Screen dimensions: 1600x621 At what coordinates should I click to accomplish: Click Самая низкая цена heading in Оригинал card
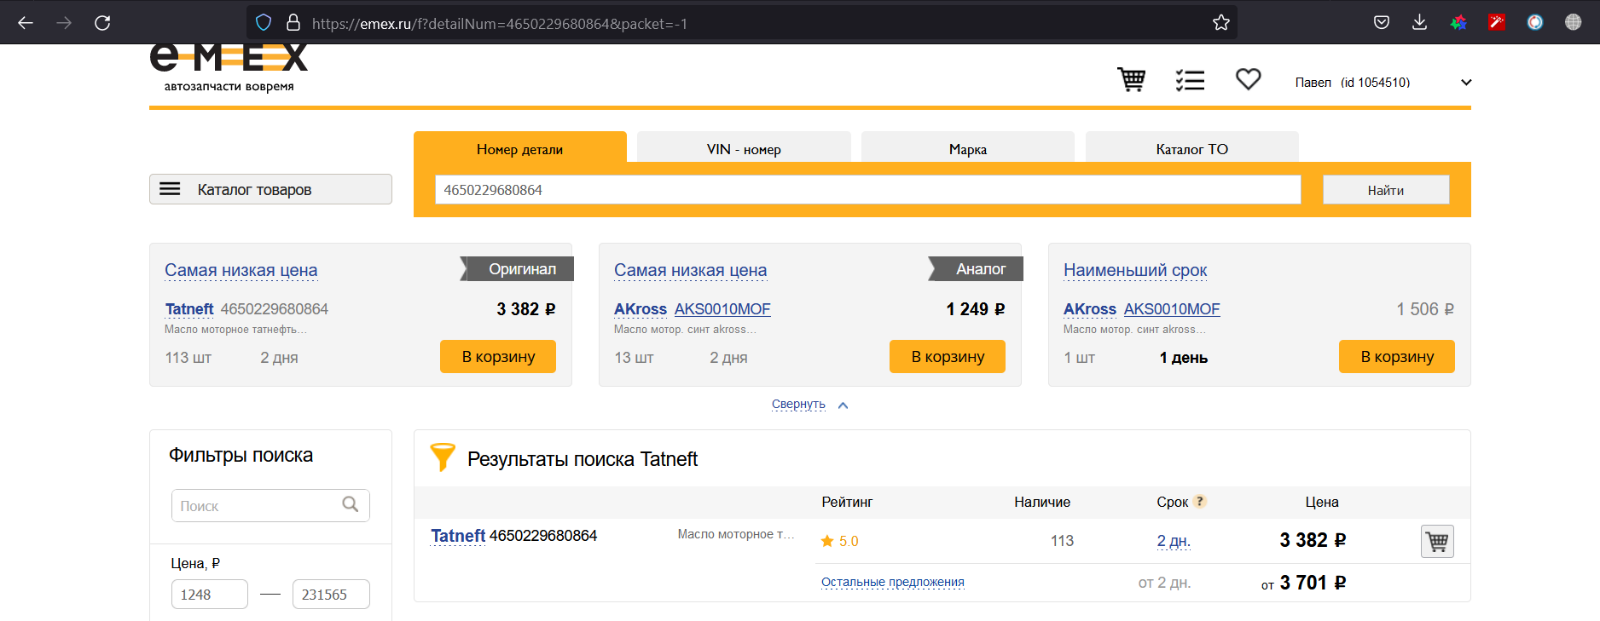pos(241,270)
